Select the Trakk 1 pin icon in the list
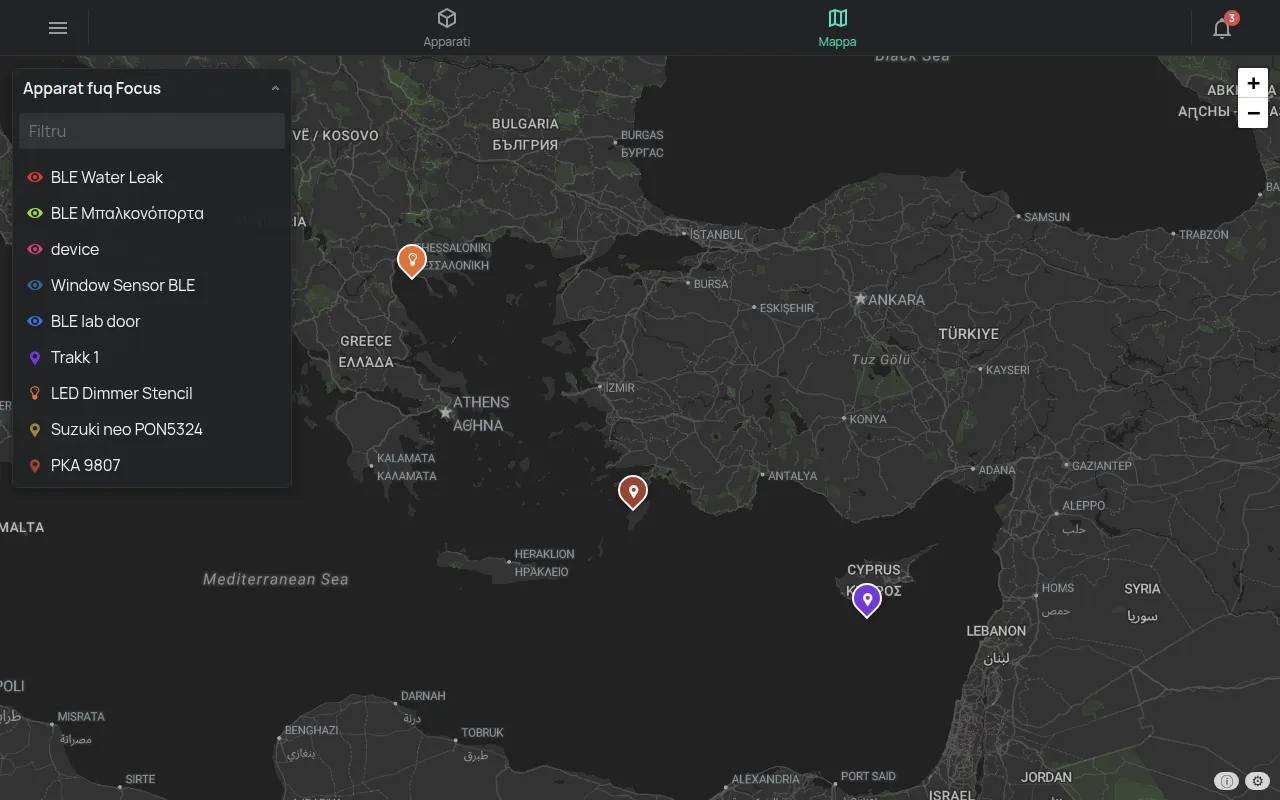Screen dimensions: 1280x800 pos(35,357)
